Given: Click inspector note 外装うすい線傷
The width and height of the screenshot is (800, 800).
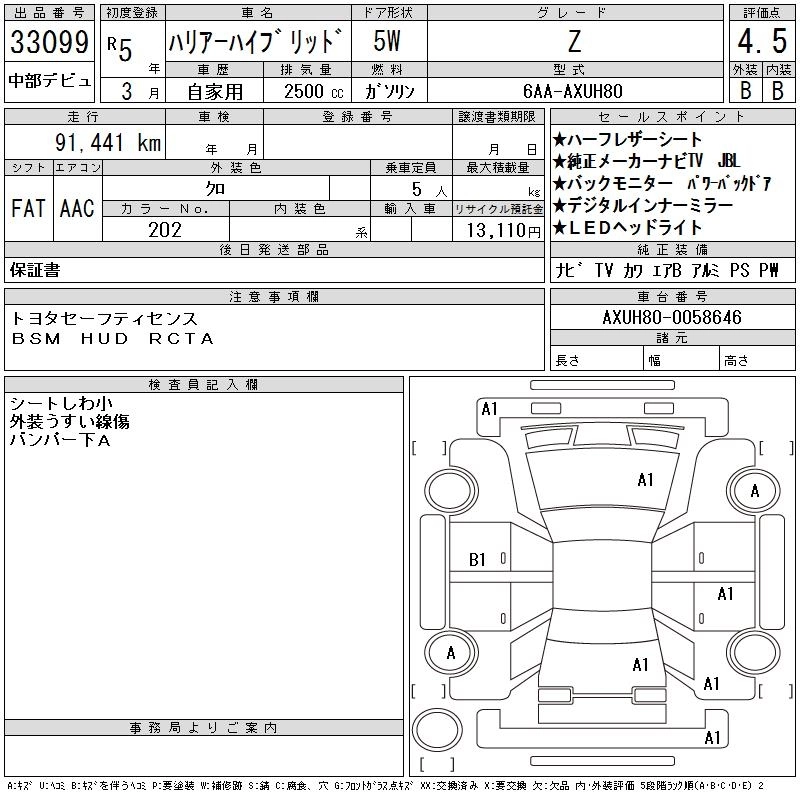Looking at the screenshot, I should click(x=69, y=422).
